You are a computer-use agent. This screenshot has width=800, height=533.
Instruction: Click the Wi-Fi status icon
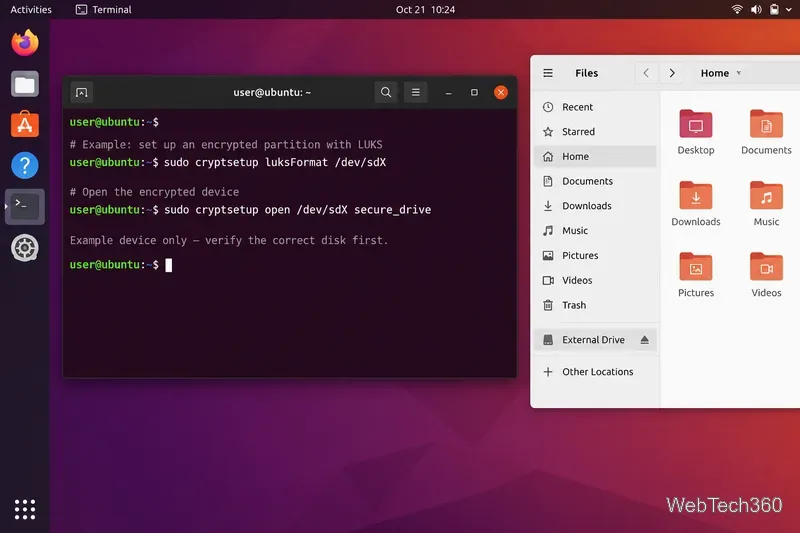tap(737, 9)
